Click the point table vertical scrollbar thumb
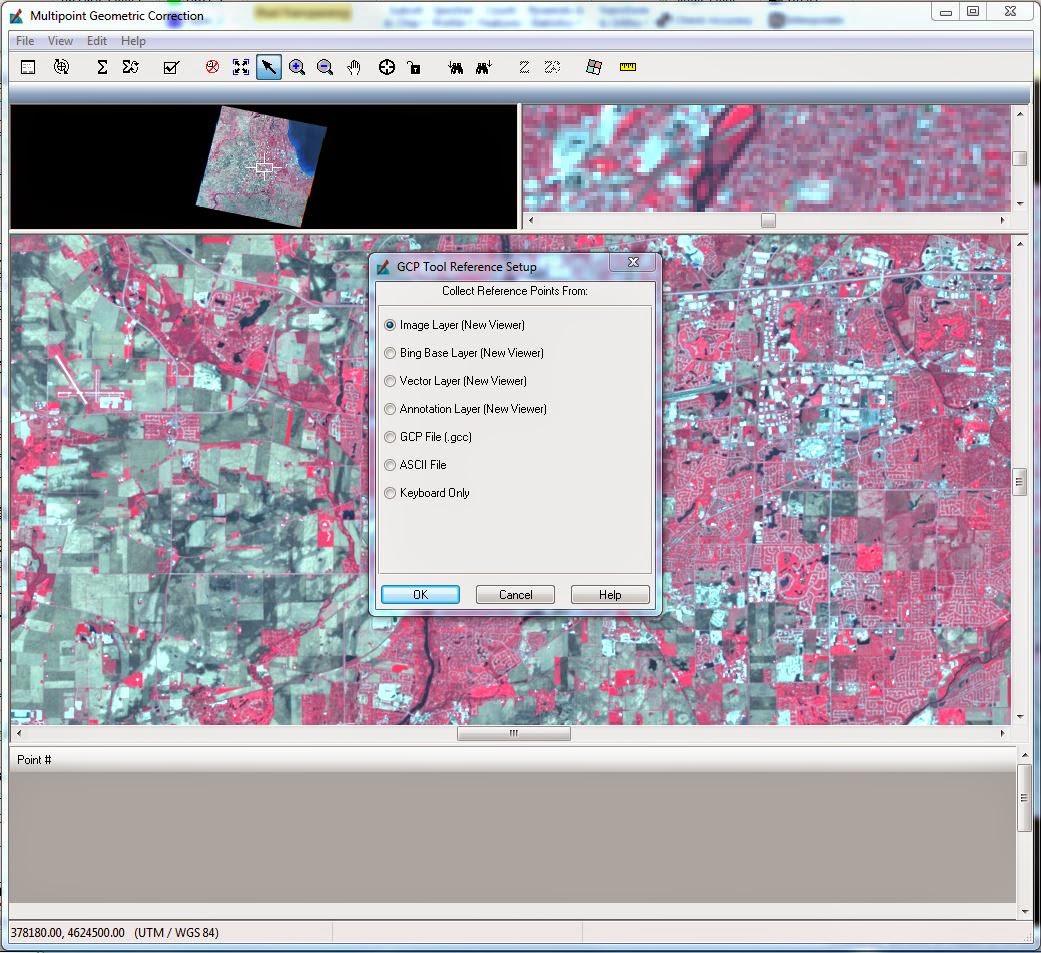 [1024, 798]
